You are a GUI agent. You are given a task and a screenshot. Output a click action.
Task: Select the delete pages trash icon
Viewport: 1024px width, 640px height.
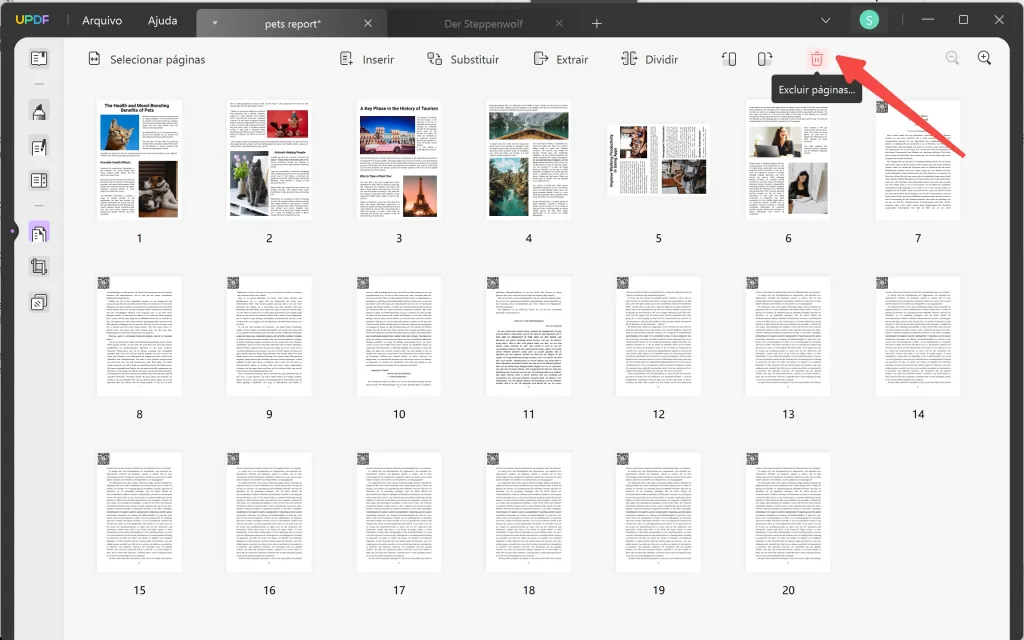[x=817, y=58]
